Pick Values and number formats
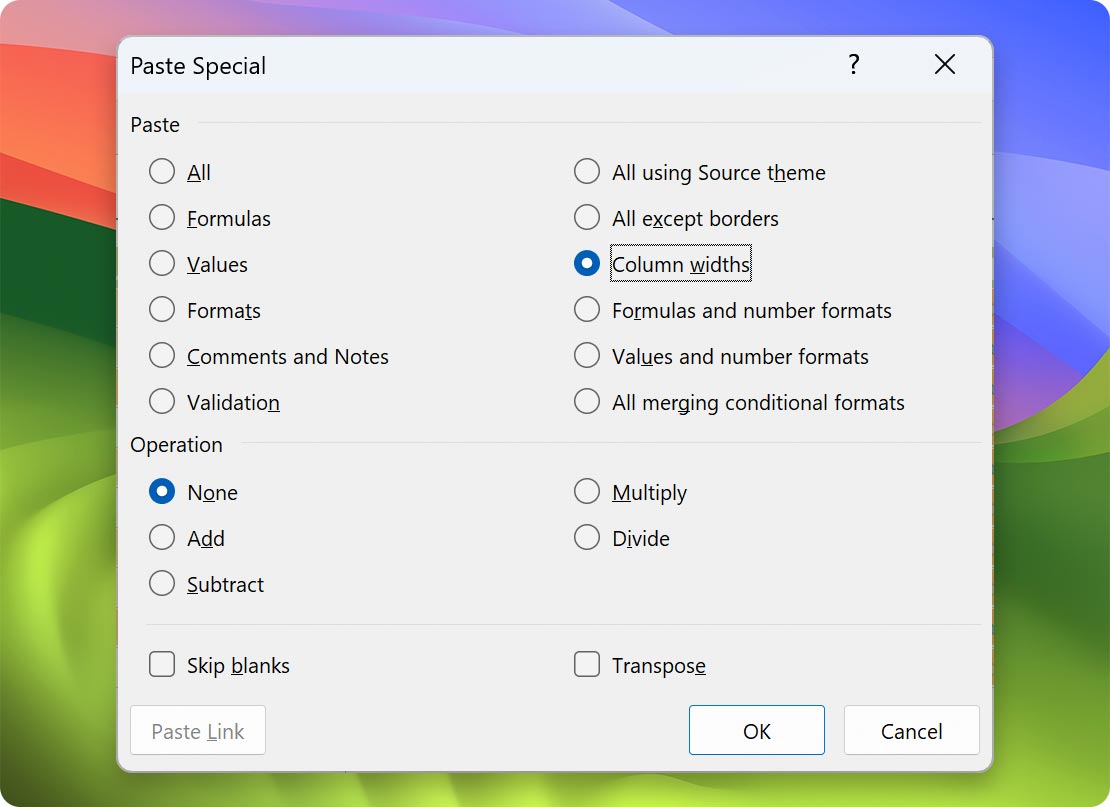Viewport: 1110px width, 807px height. point(587,356)
